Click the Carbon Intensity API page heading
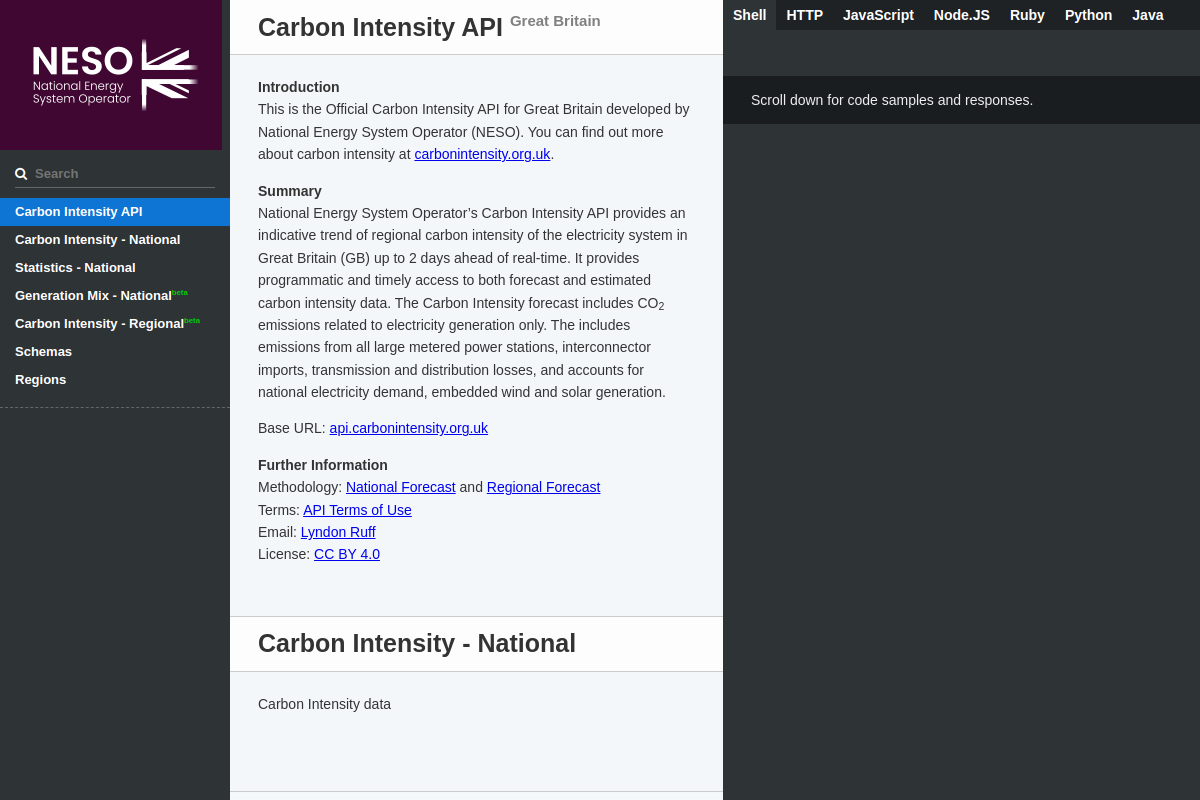This screenshot has width=1200, height=800. [x=380, y=27]
